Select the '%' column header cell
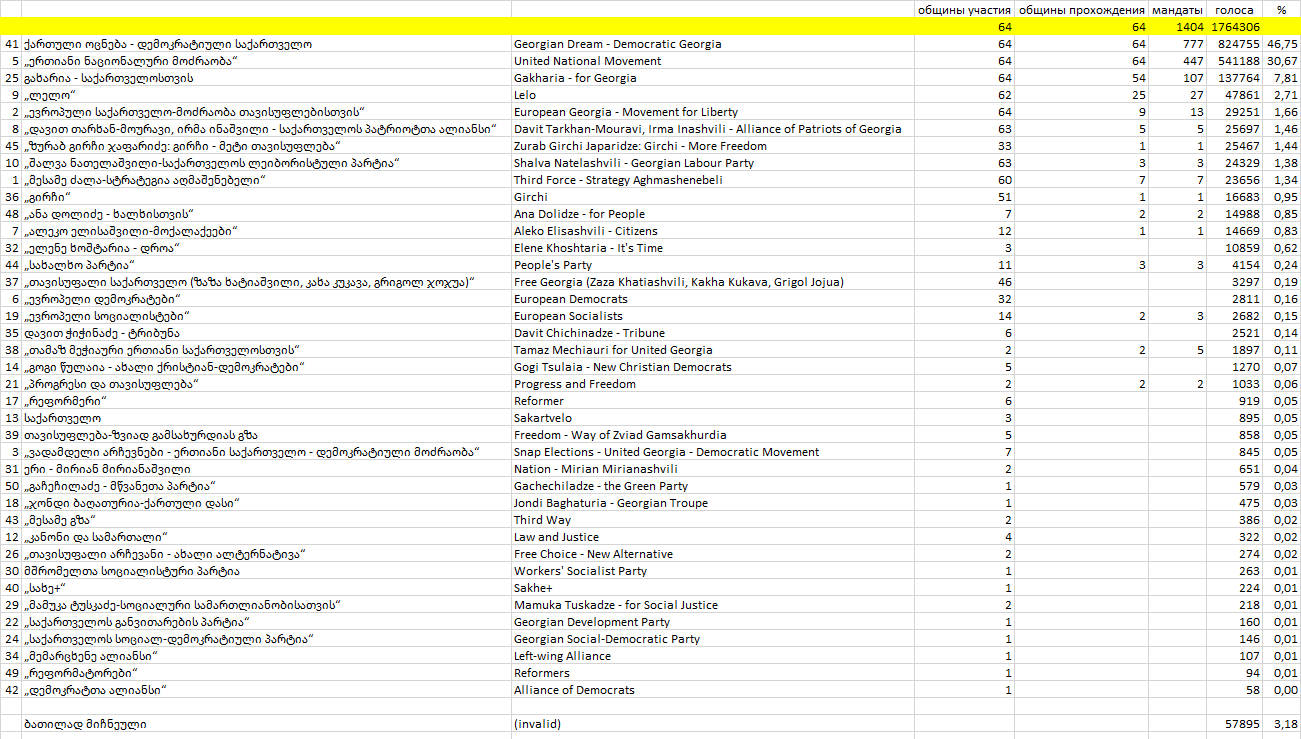The width and height of the screenshot is (1301, 739). click(1281, 10)
